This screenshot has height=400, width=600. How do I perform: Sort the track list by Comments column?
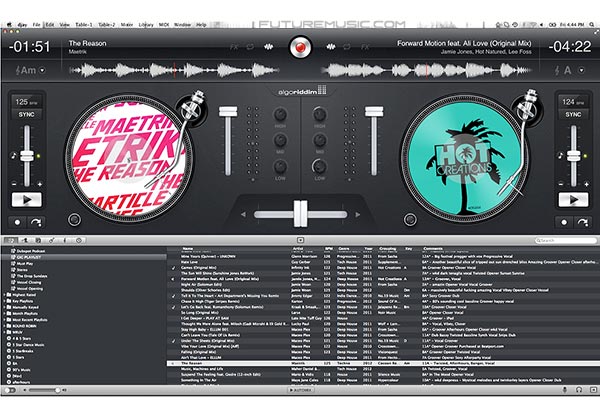click(433, 249)
